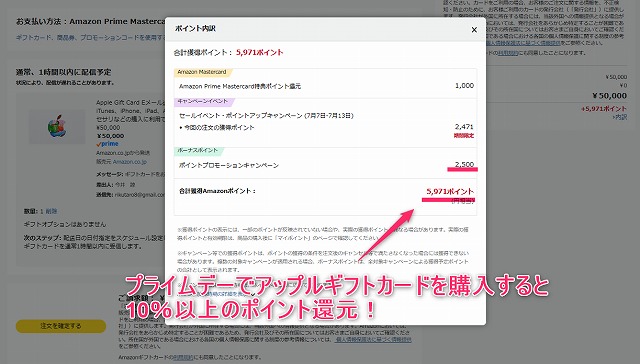640x364 pixels.
Task: Click the ボーナスポイント label tag
Action: 198,151
